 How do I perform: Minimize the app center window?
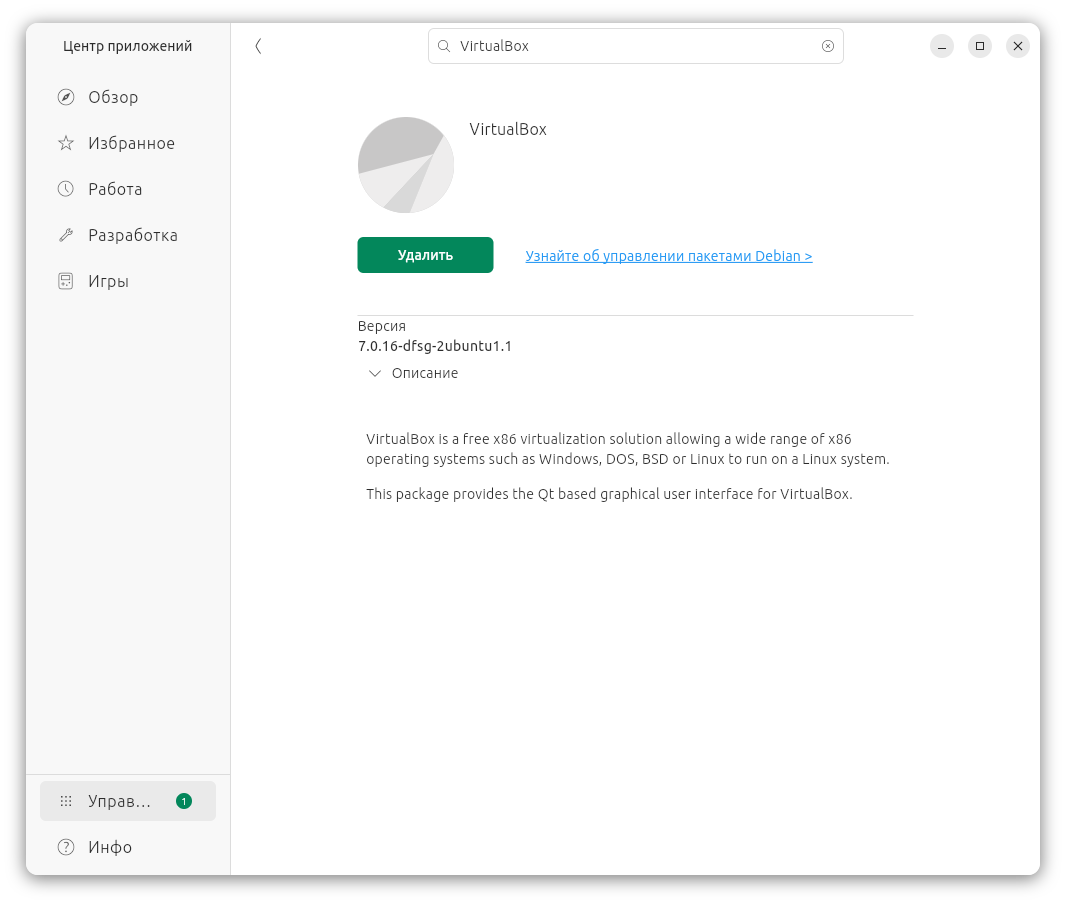click(x=942, y=46)
